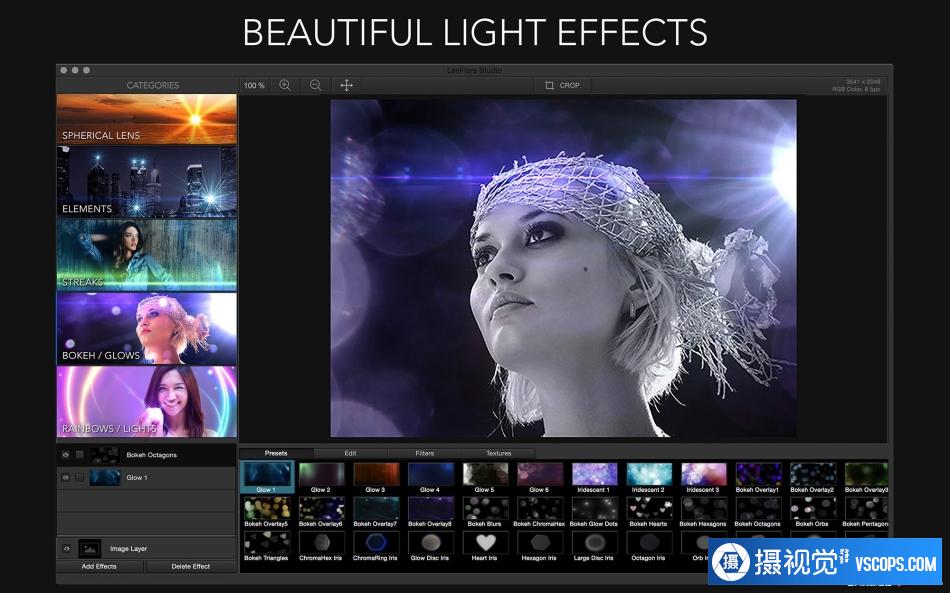
Task: Click the Add Effects button
Action: click(x=99, y=566)
